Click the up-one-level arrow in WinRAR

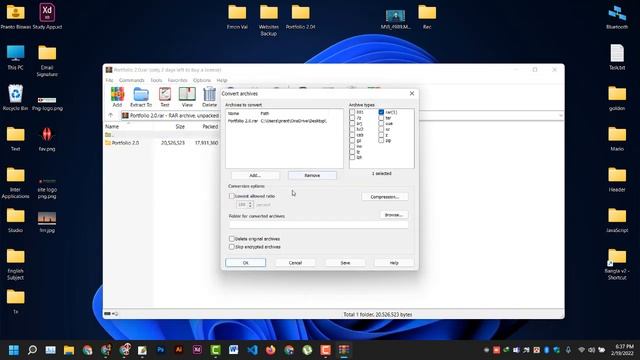111,116
